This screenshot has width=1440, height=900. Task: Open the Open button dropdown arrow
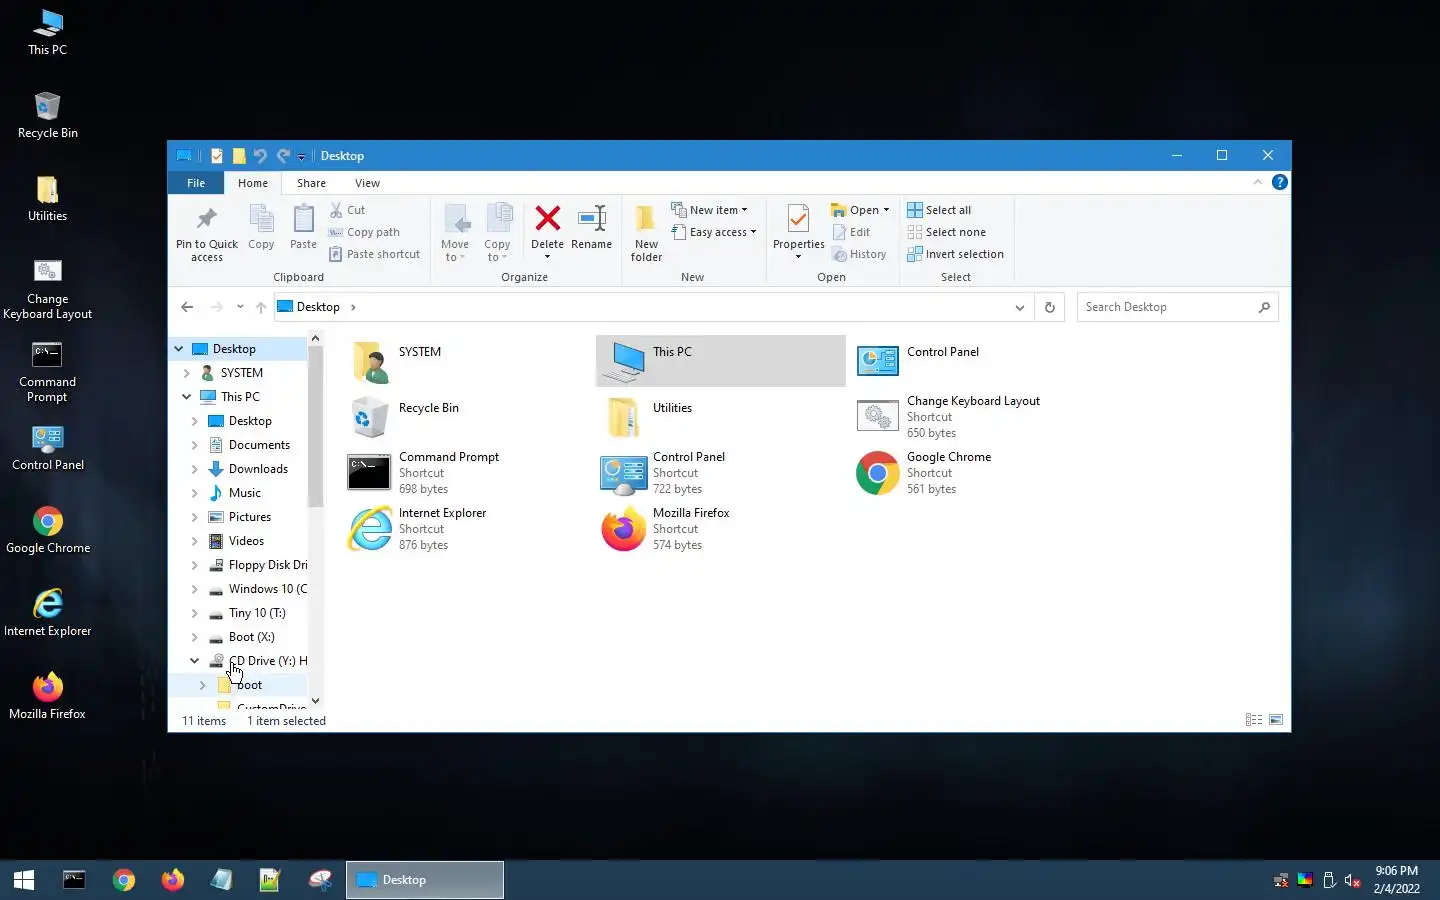(x=886, y=210)
